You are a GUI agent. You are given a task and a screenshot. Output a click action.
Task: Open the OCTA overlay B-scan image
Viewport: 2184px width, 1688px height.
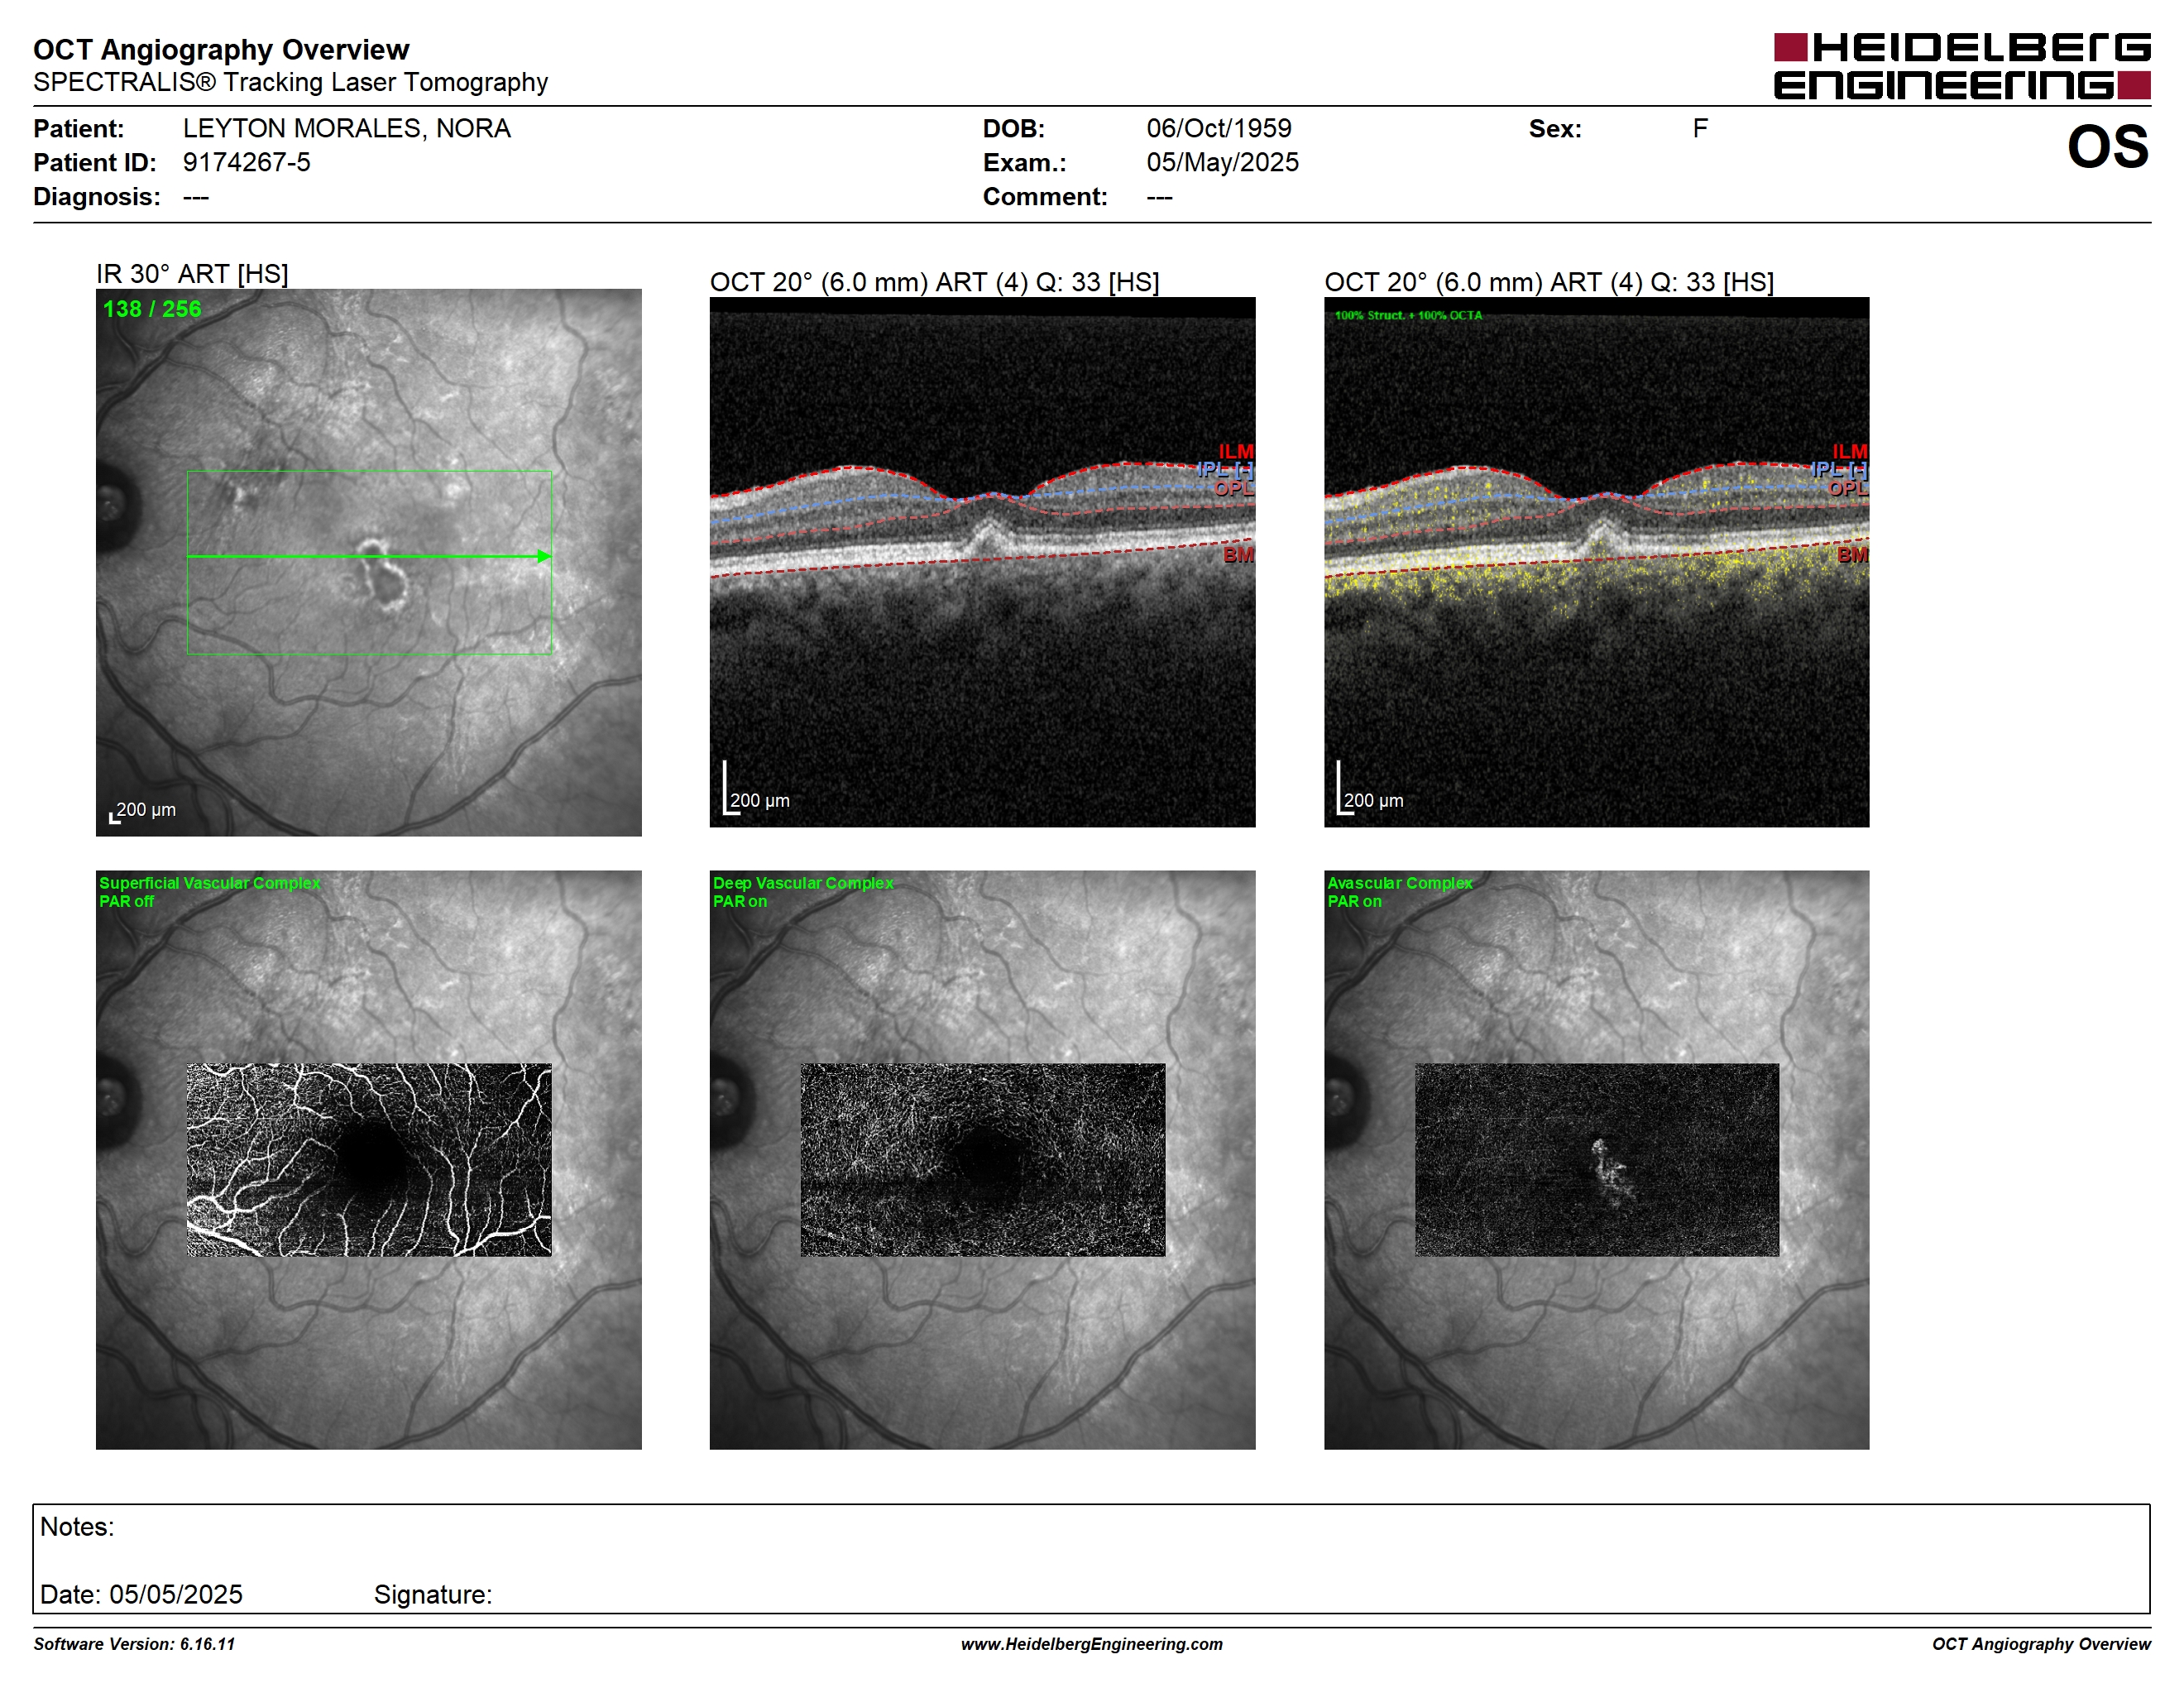point(1596,562)
